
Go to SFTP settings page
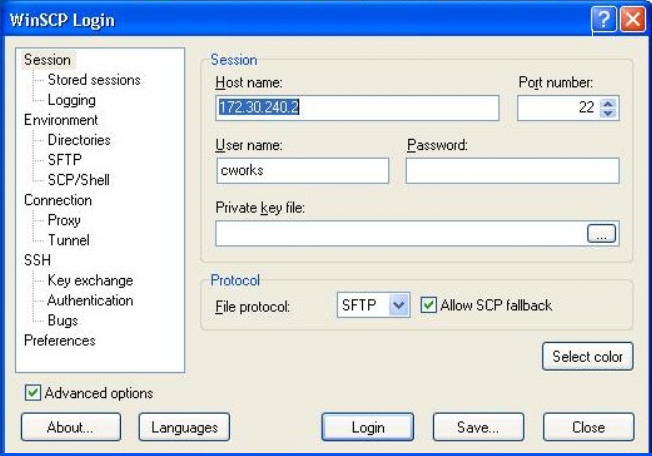pos(64,160)
